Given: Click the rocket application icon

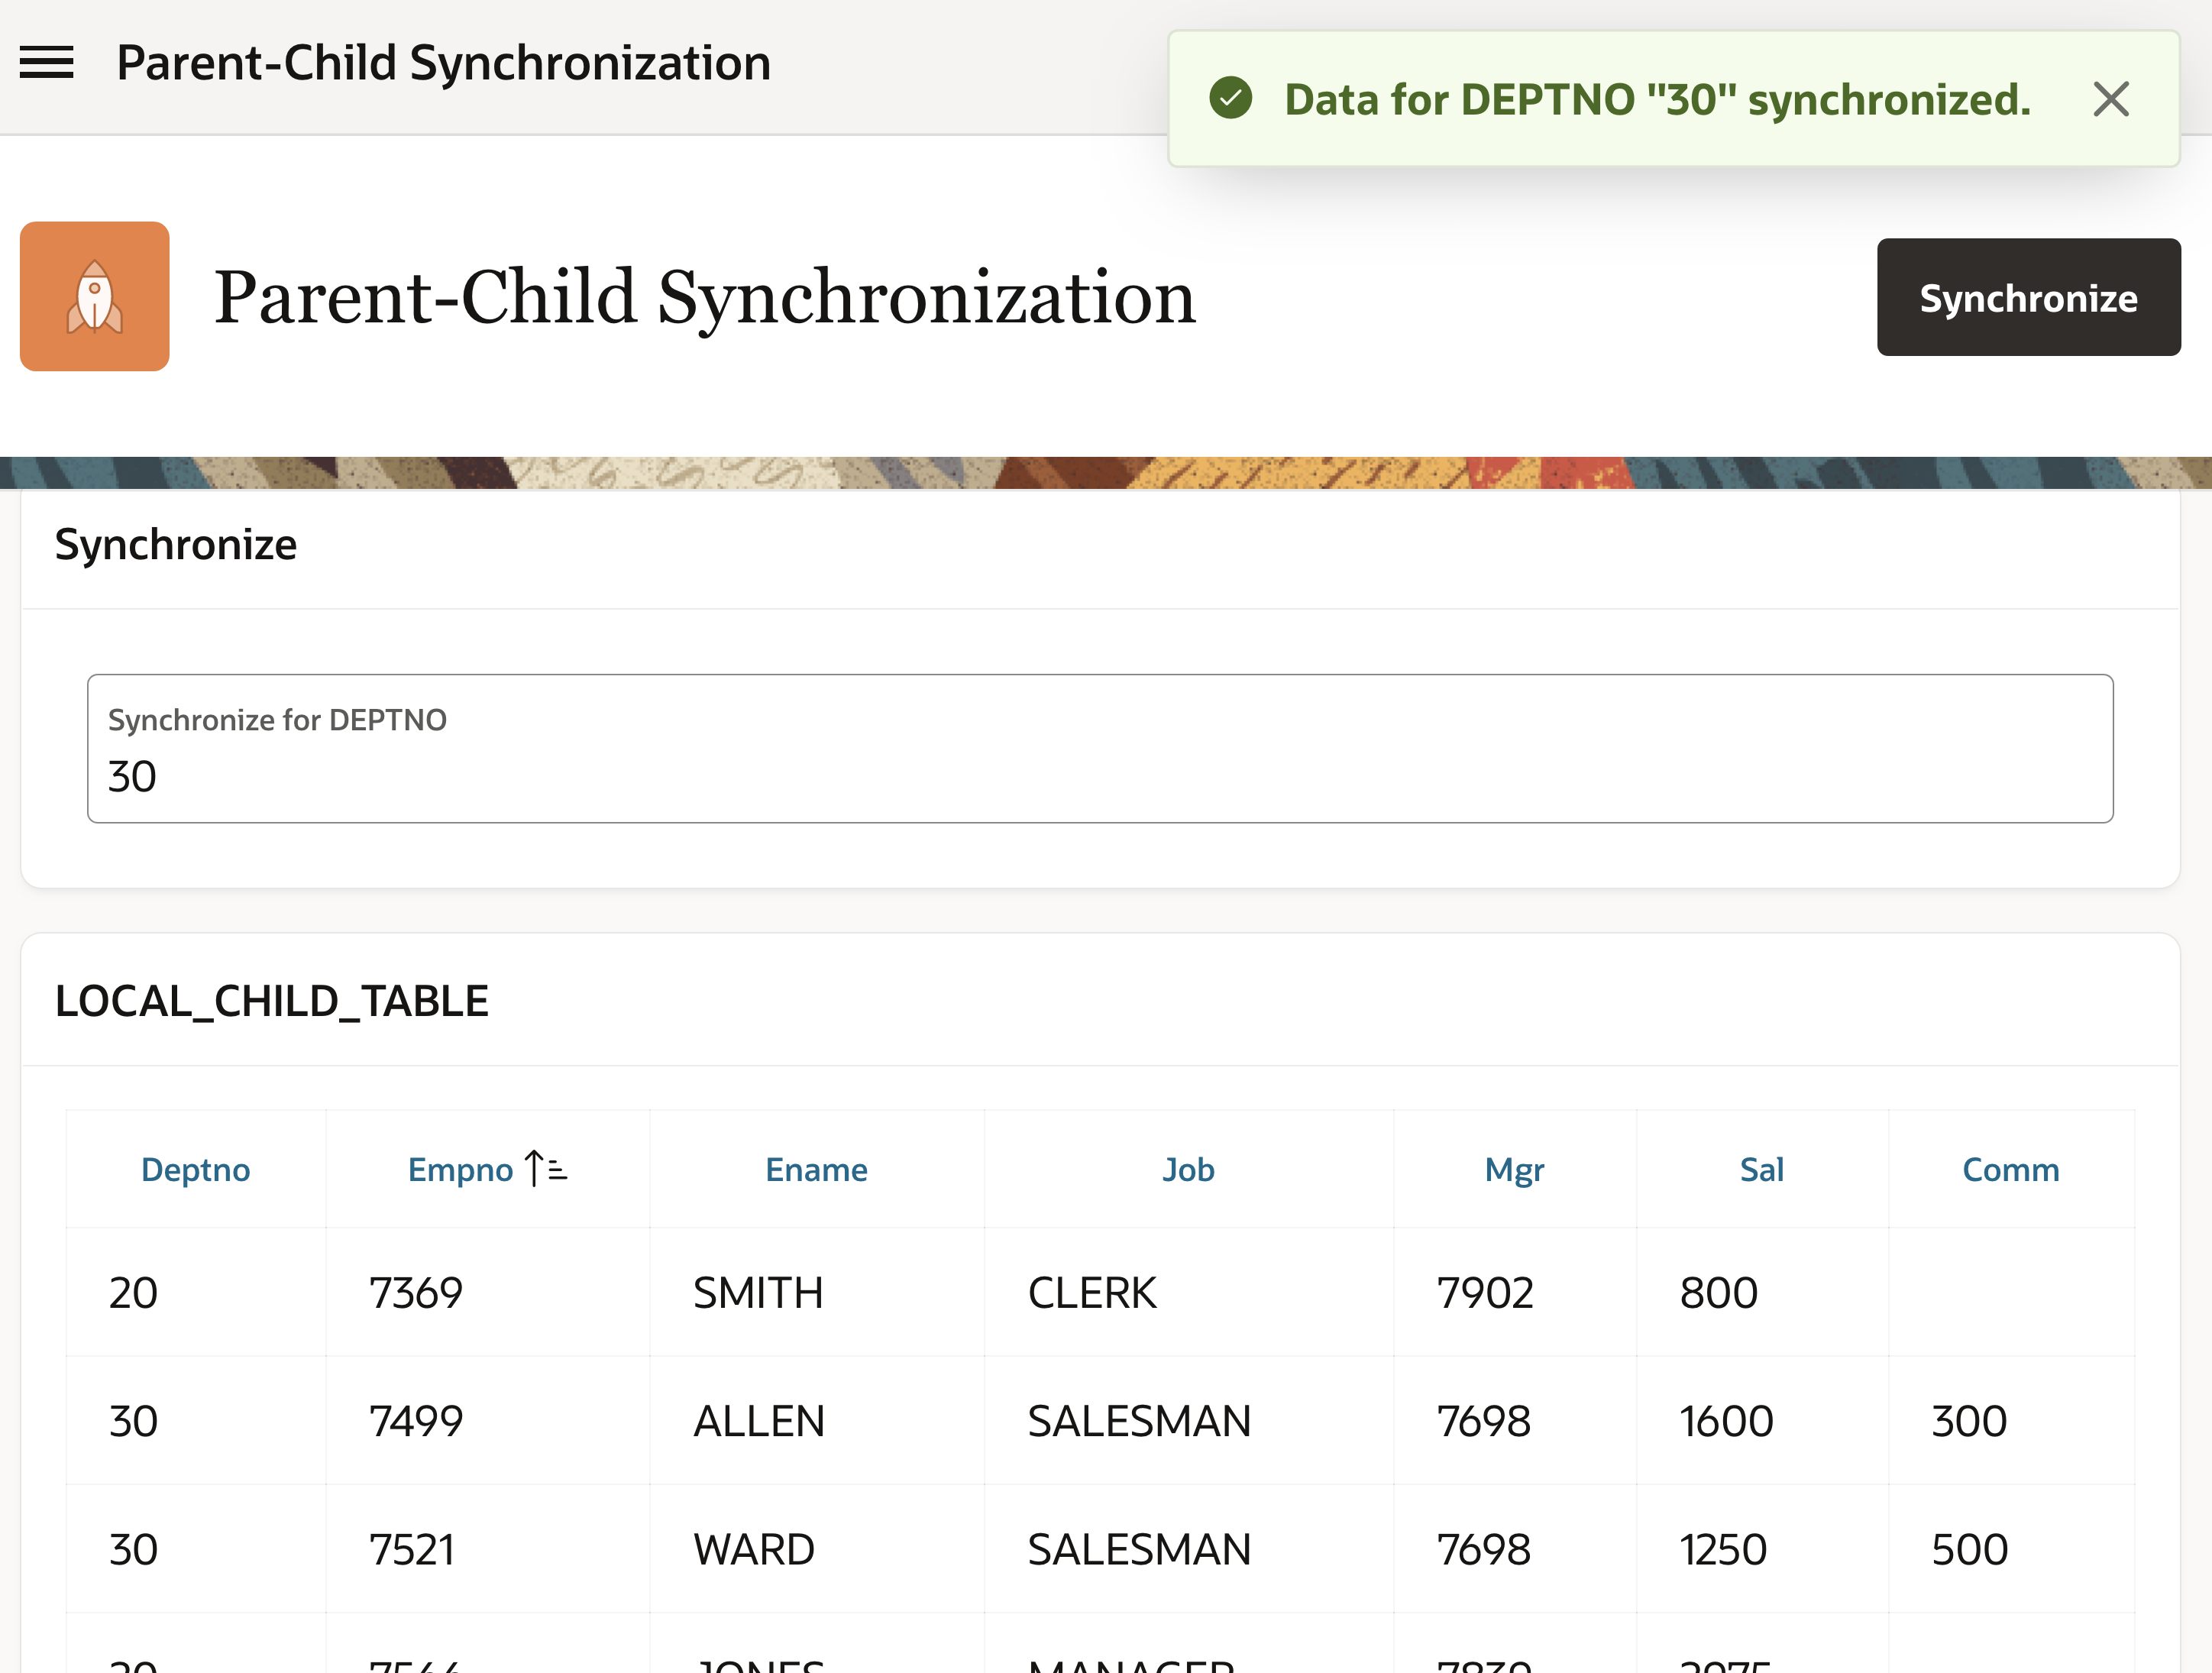Looking at the screenshot, I should click(95, 296).
